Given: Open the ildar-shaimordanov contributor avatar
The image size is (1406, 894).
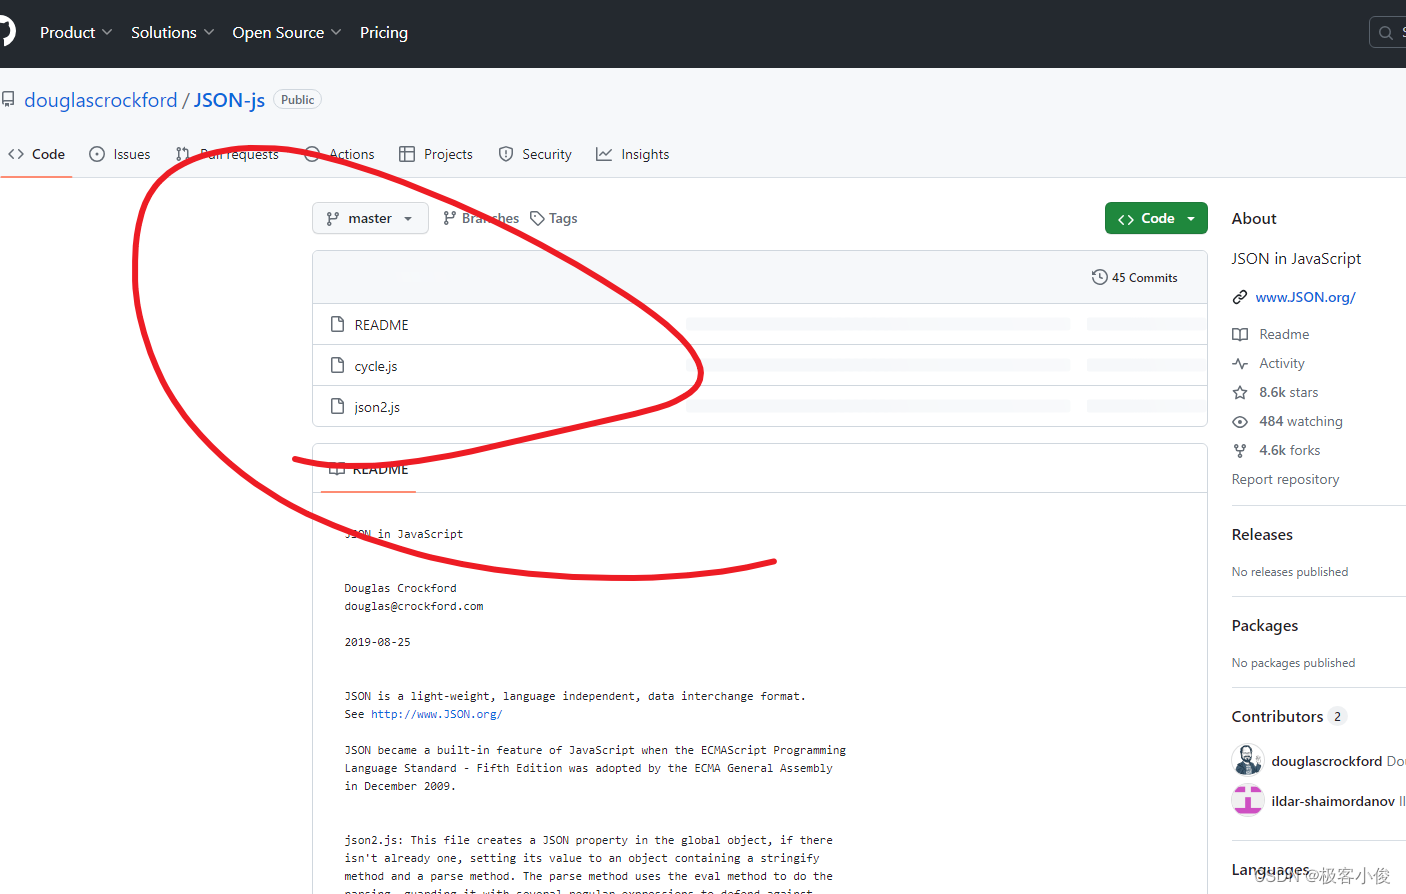Looking at the screenshot, I should 1248,800.
